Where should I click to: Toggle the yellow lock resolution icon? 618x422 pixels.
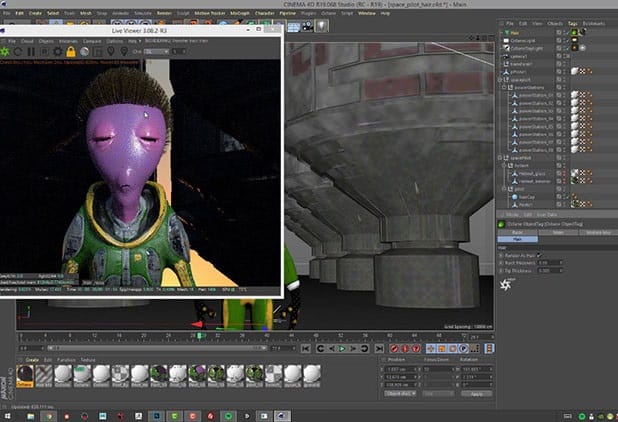click(71, 51)
